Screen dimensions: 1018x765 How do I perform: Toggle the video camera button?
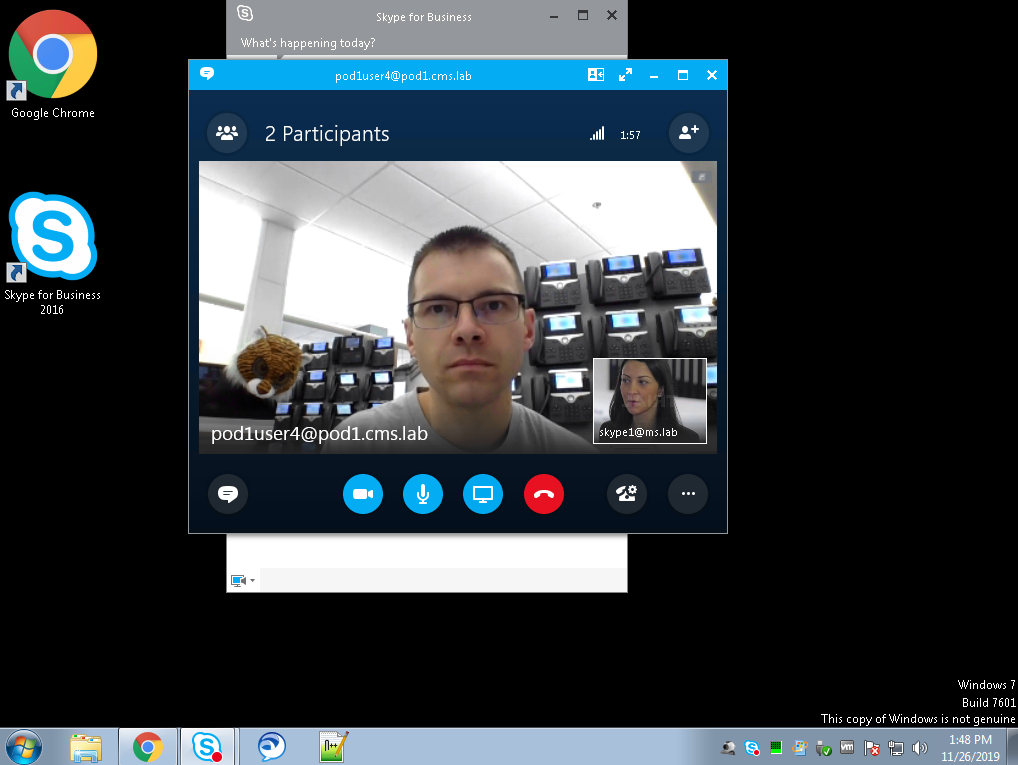pos(362,494)
